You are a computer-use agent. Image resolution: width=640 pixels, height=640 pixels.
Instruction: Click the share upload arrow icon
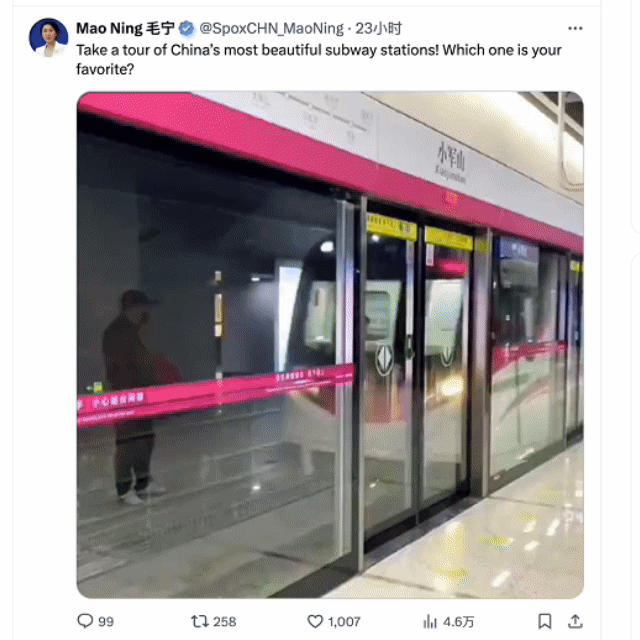pyautogui.click(x=575, y=621)
